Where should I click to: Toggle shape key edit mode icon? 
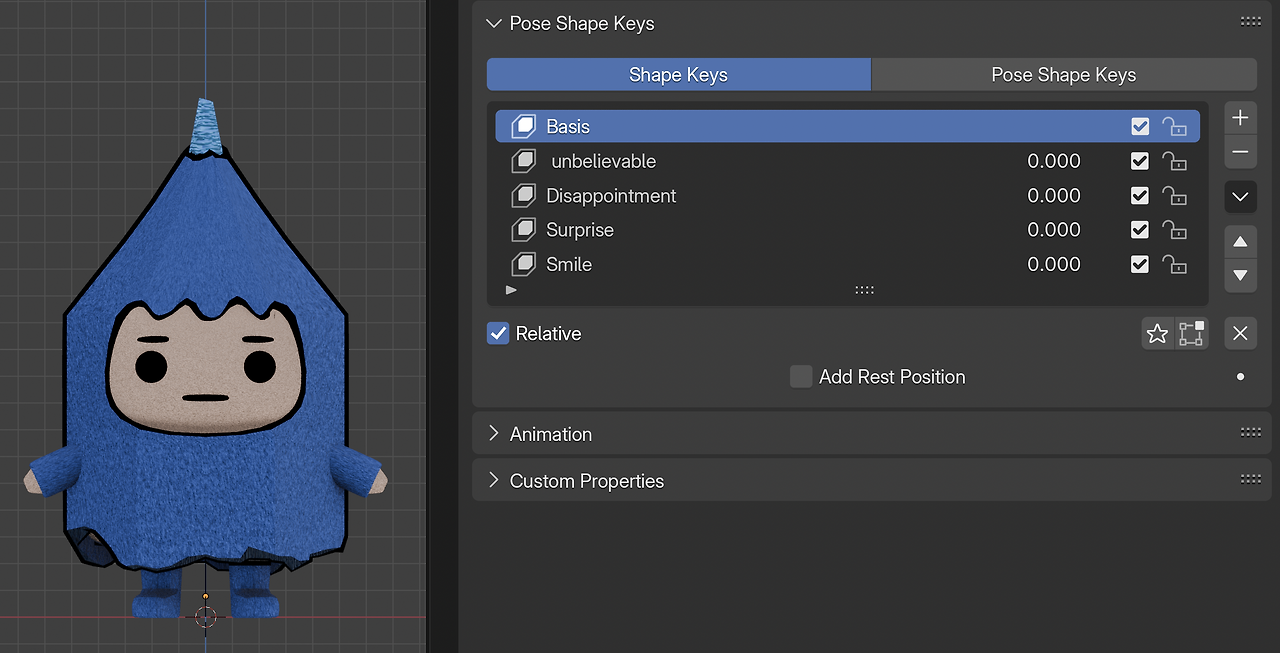(x=1191, y=334)
